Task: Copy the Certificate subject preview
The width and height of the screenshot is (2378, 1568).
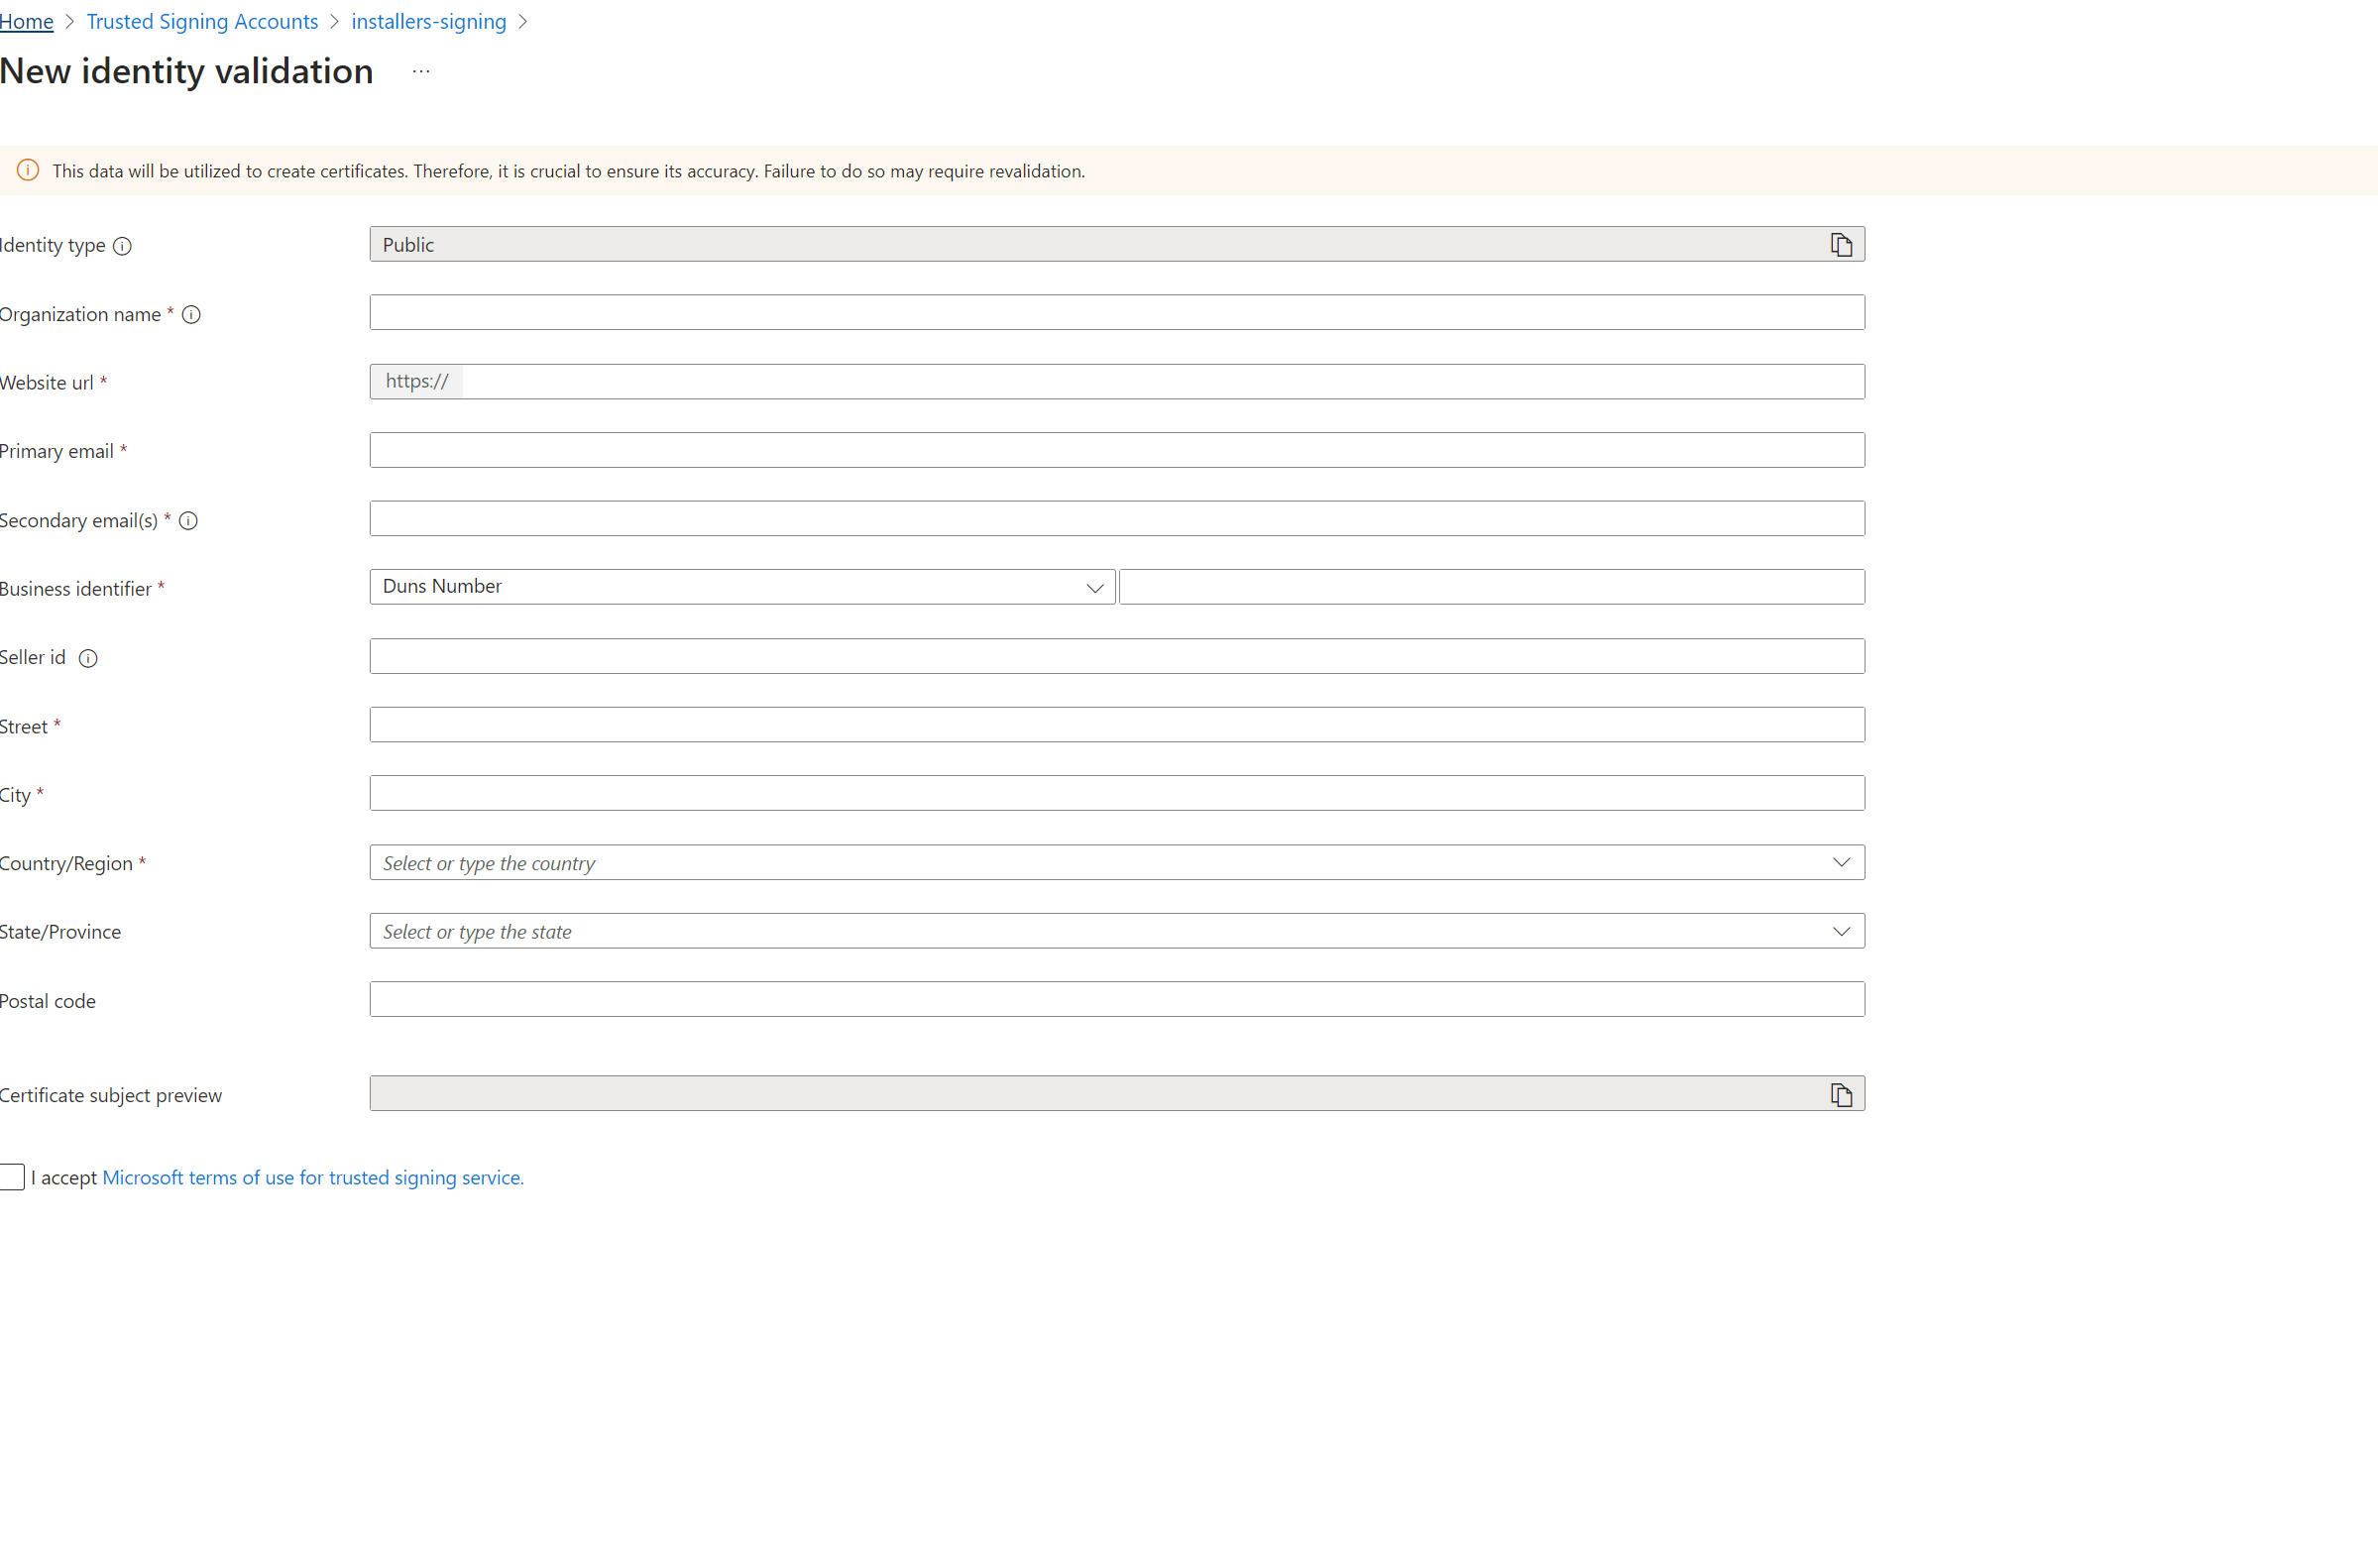Action: 1841,1094
